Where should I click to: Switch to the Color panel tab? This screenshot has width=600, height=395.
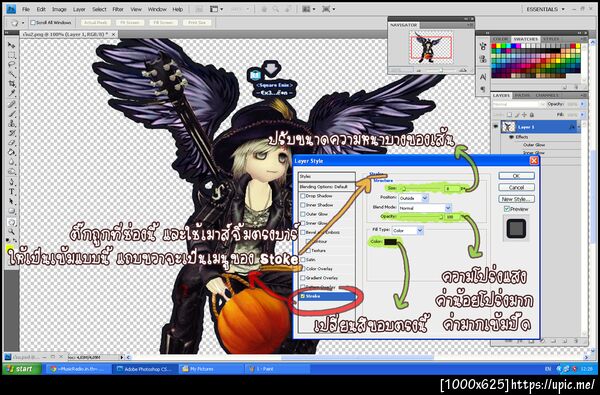[501, 39]
